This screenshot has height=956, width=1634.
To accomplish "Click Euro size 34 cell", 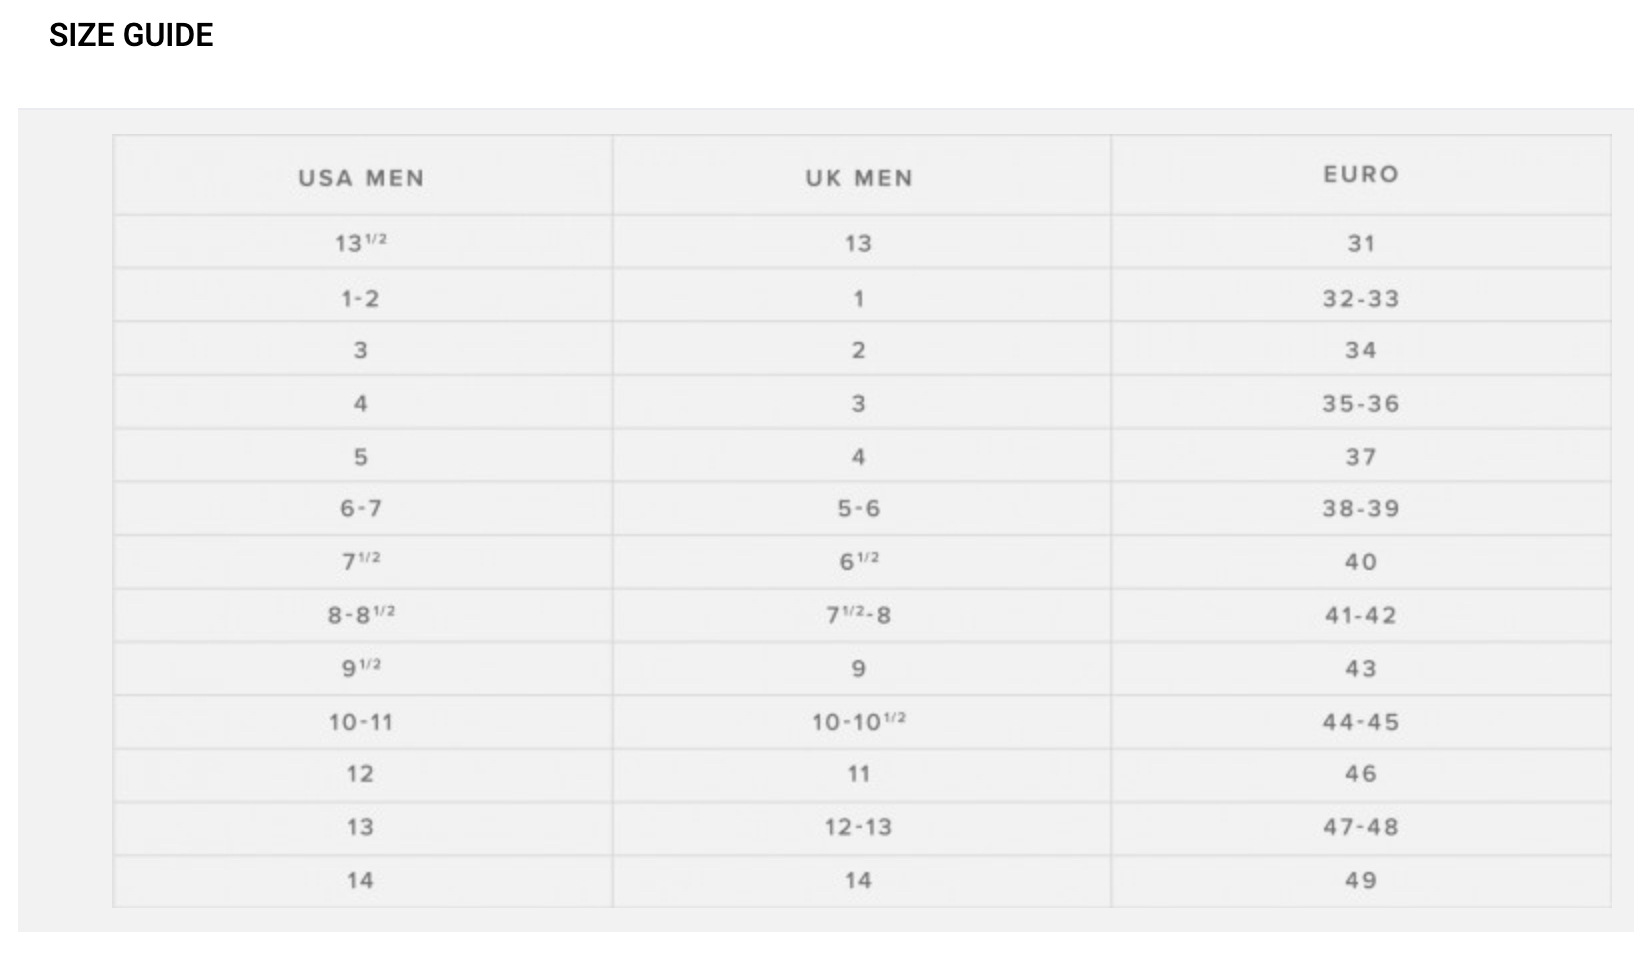I will click(x=1361, y=350).
